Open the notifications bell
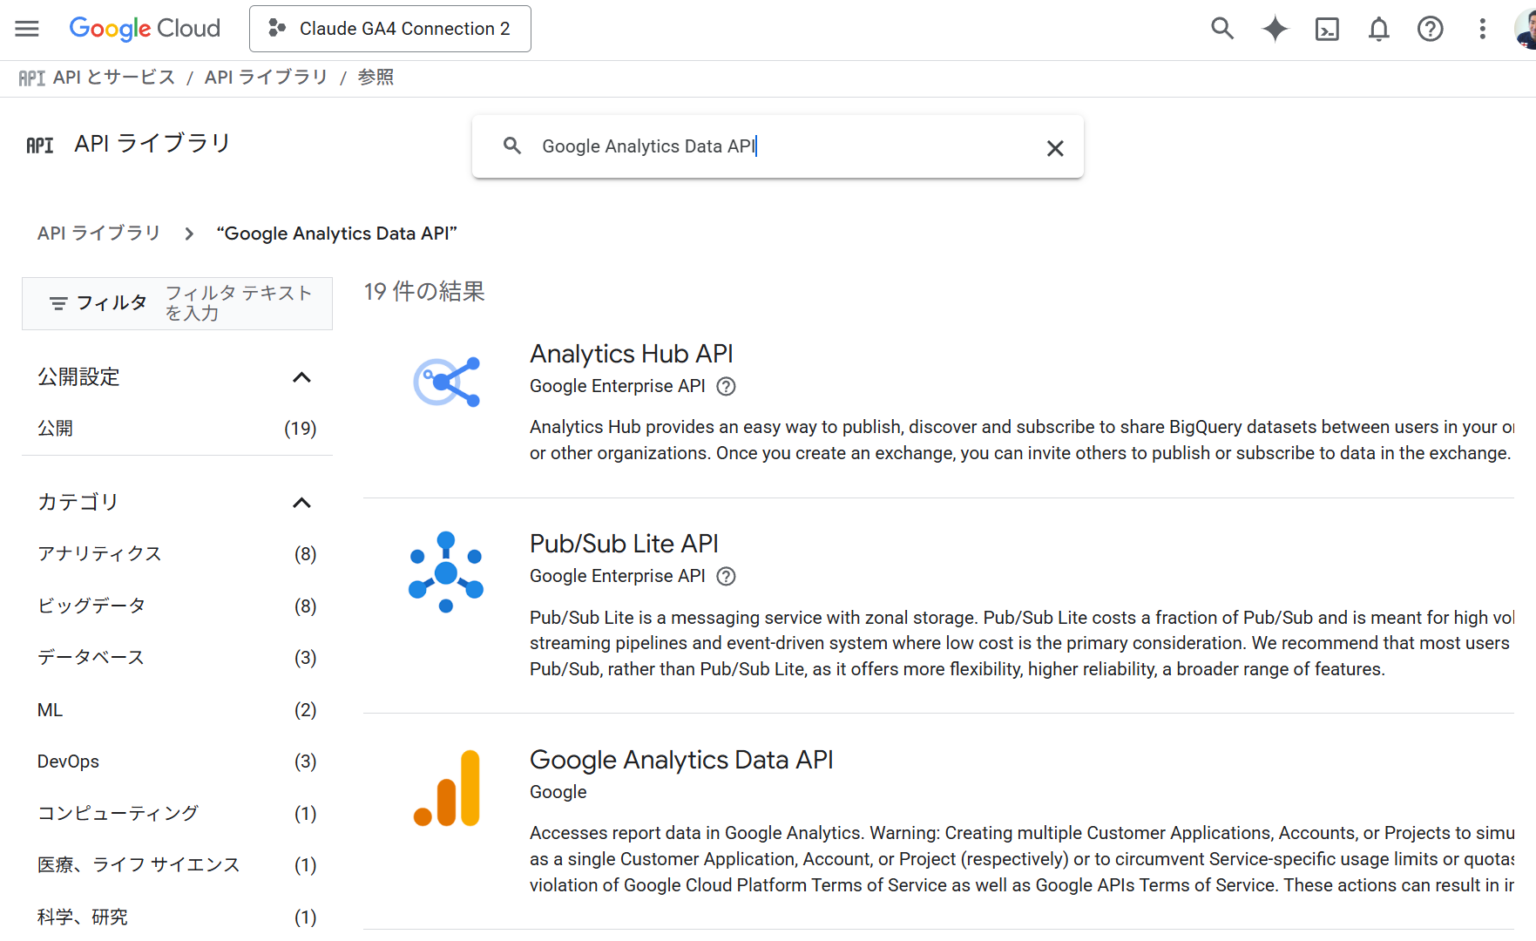Viewport: 1536px width, 941px height. (x=1378, y=30)
